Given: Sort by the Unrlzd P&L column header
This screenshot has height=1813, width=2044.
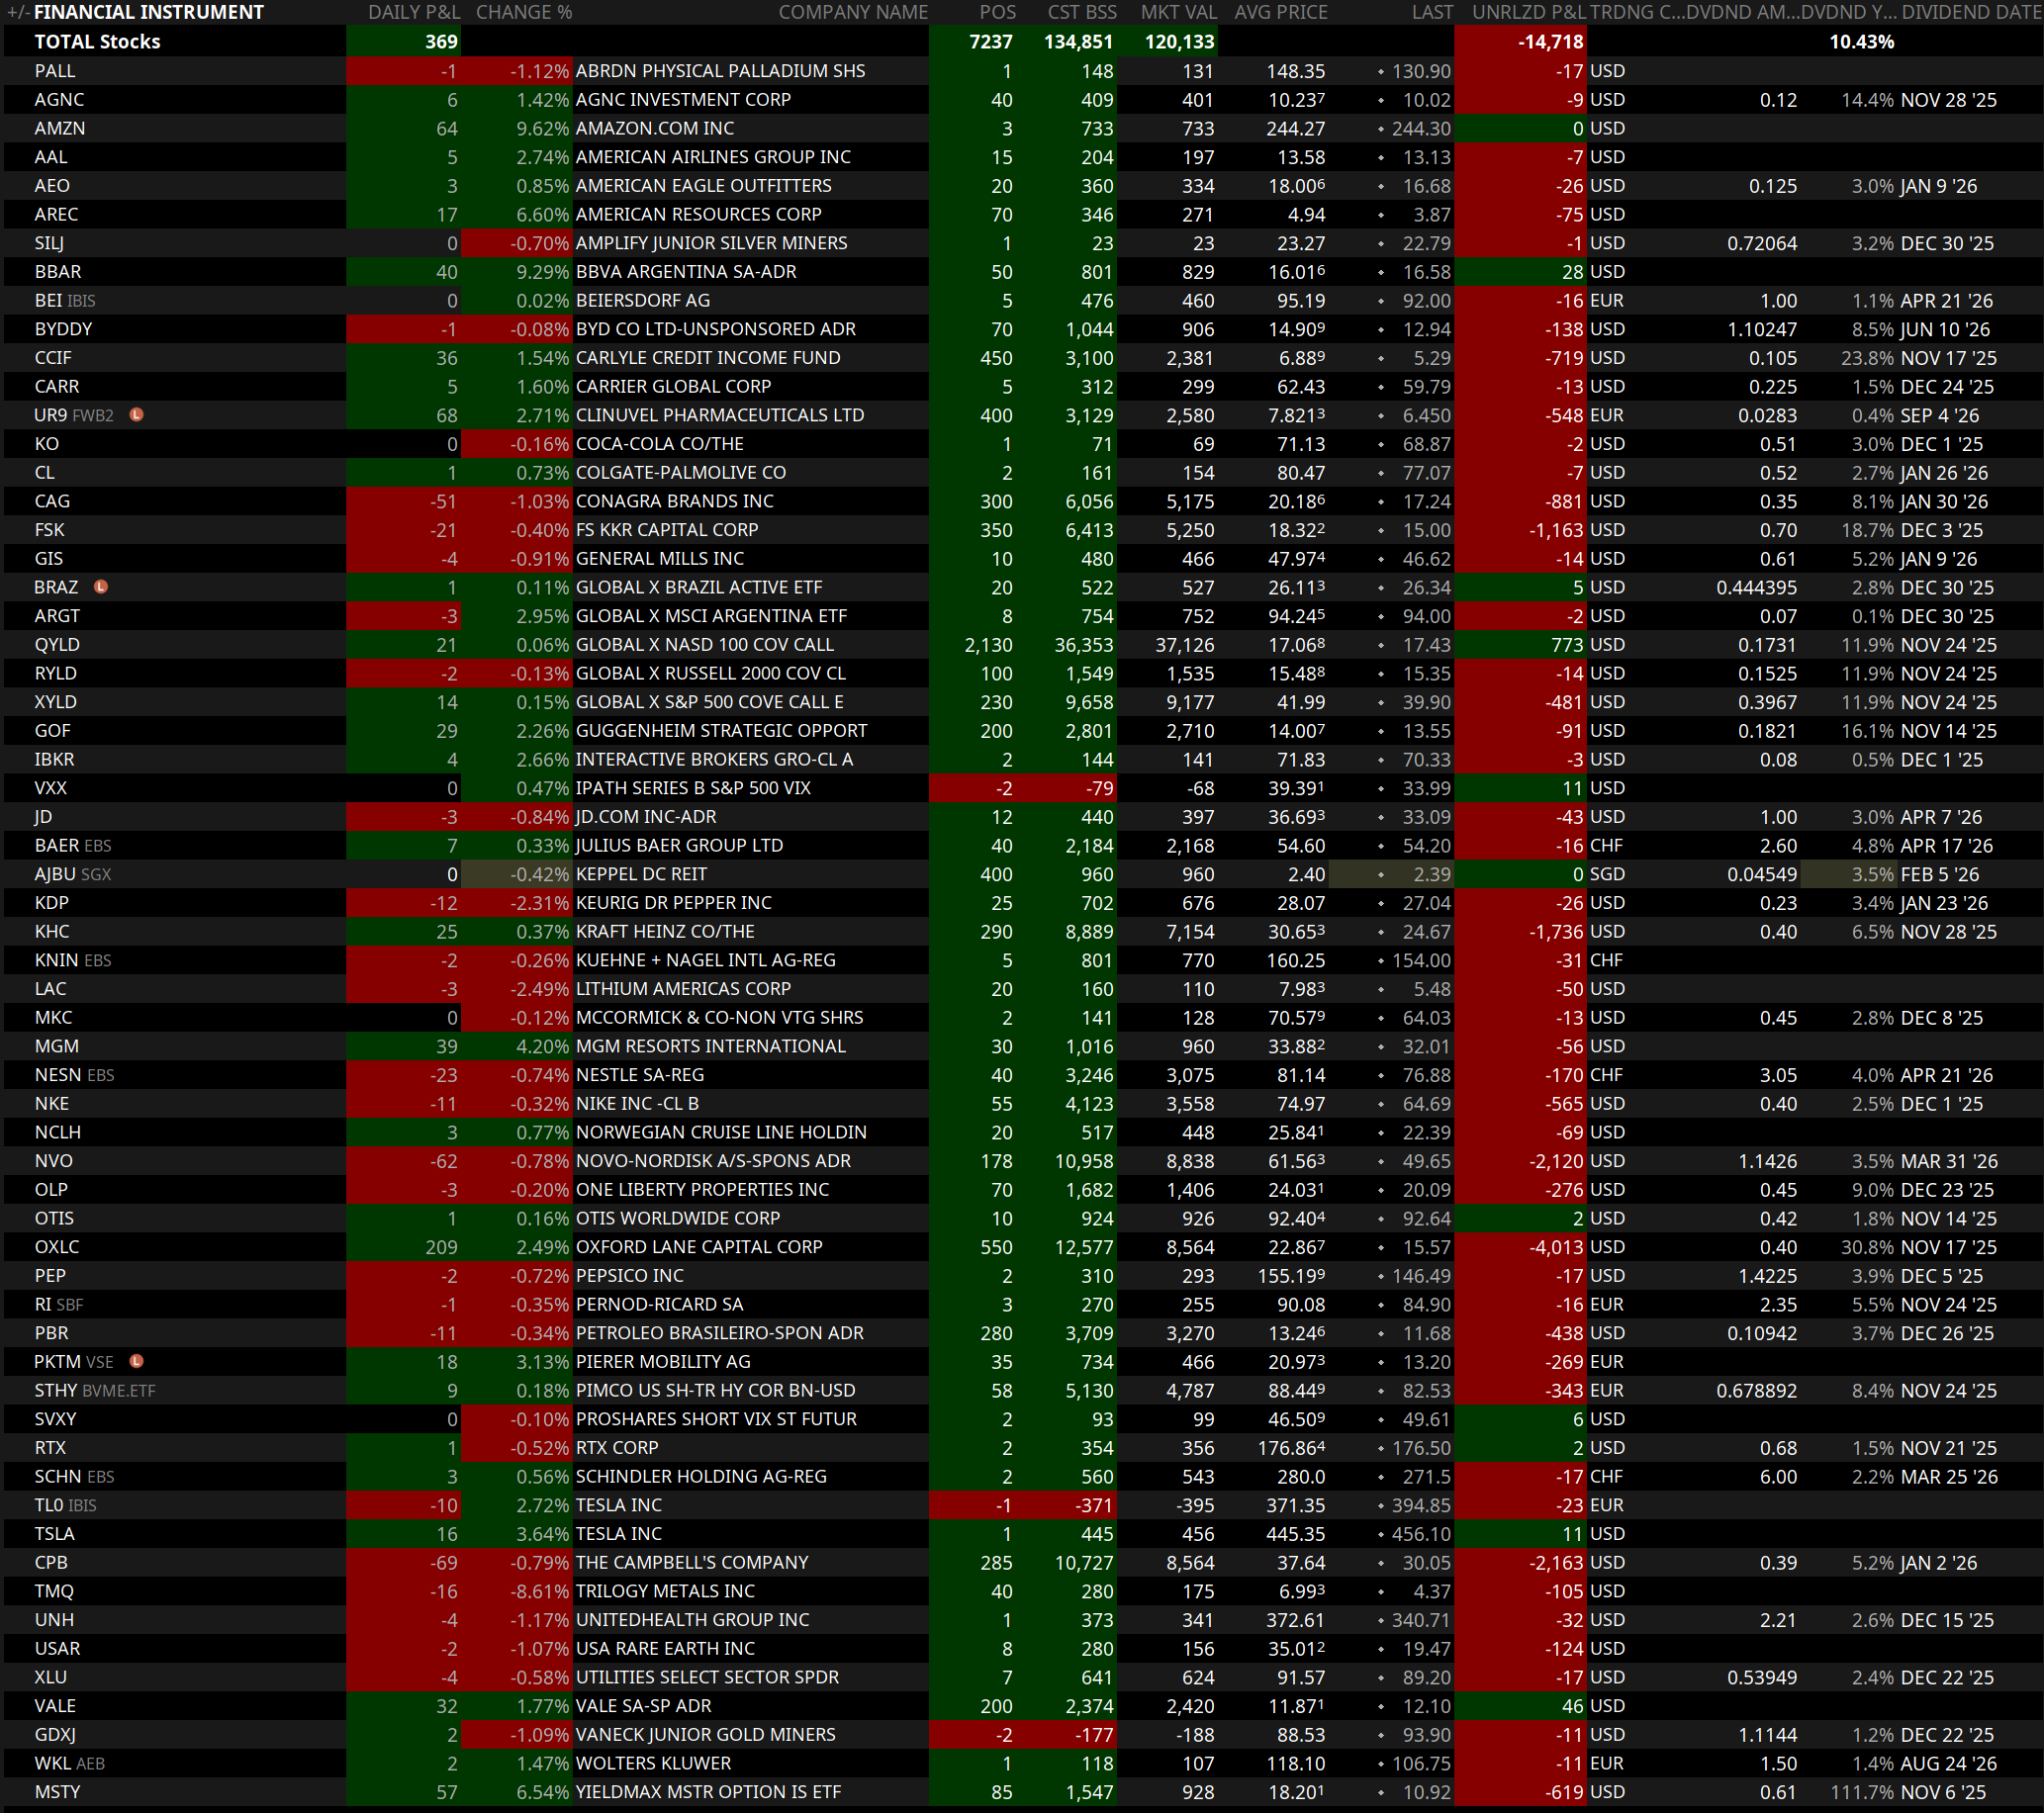Looking at the screenshot, I should 1528,12.
